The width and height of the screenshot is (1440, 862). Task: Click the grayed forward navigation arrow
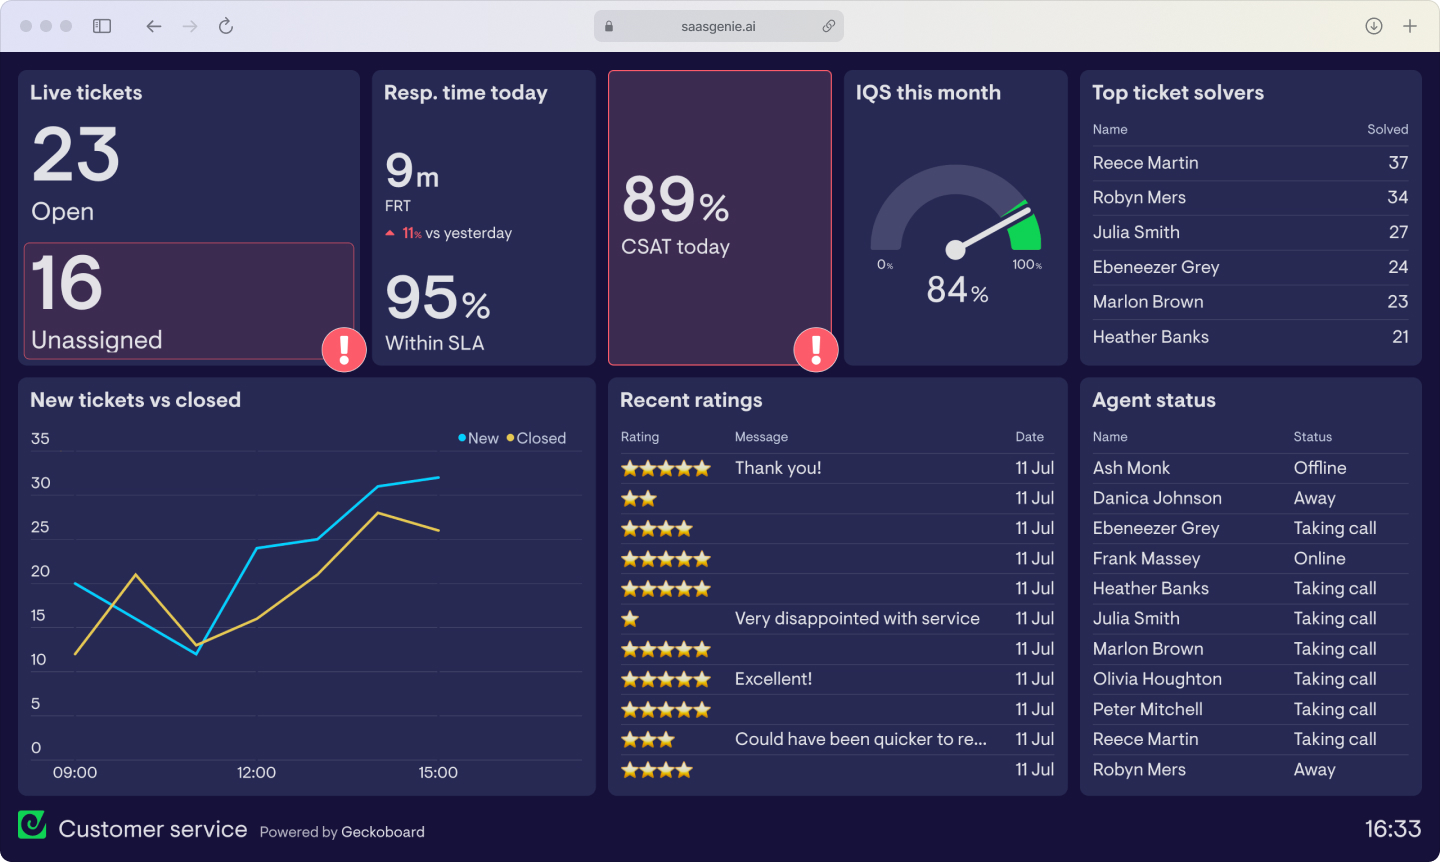pos(189,26)
